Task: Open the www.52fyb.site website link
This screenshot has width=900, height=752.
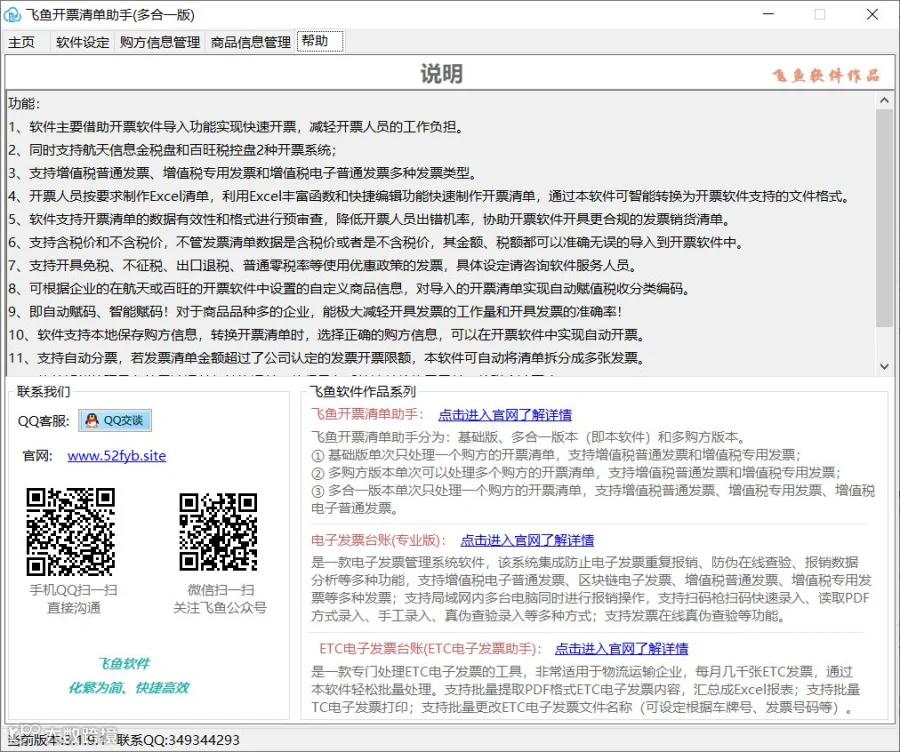Action: (117, 456)
